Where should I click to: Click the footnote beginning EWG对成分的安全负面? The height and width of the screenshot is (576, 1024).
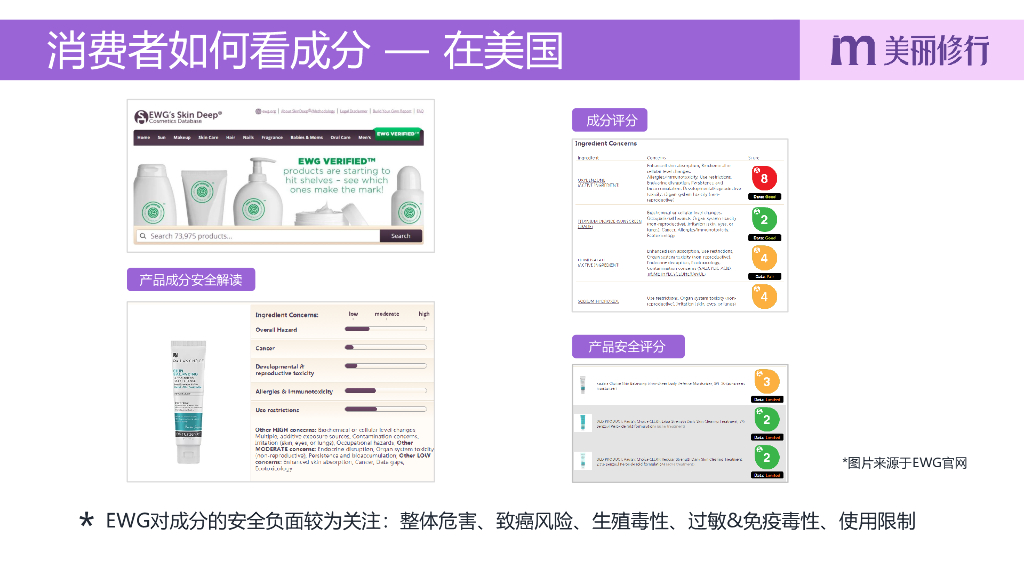click(x=511, y=521)
